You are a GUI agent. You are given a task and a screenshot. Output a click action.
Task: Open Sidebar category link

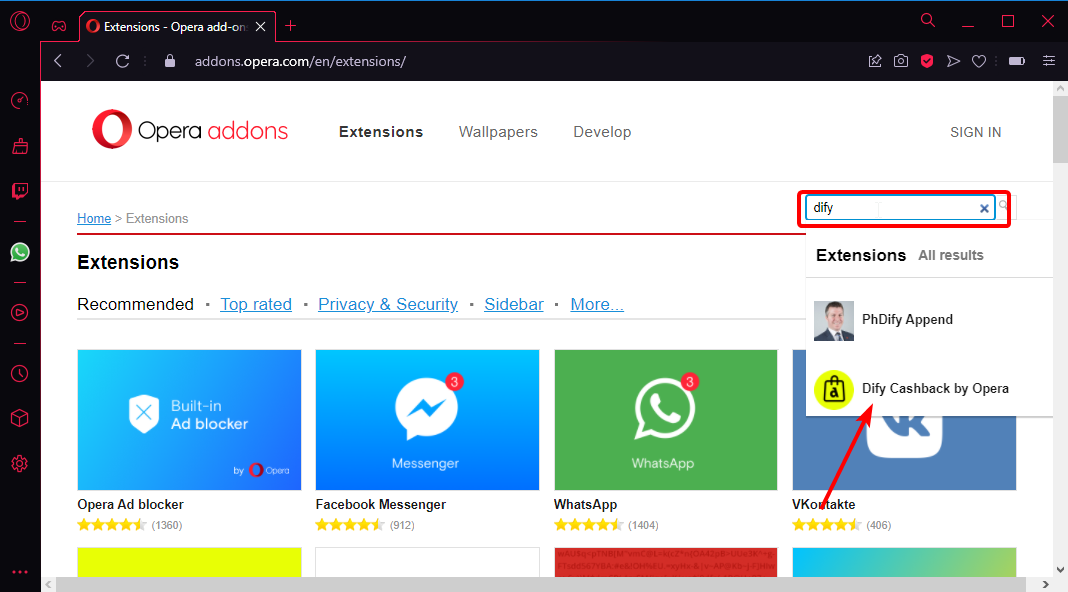(x=514, y=305)
